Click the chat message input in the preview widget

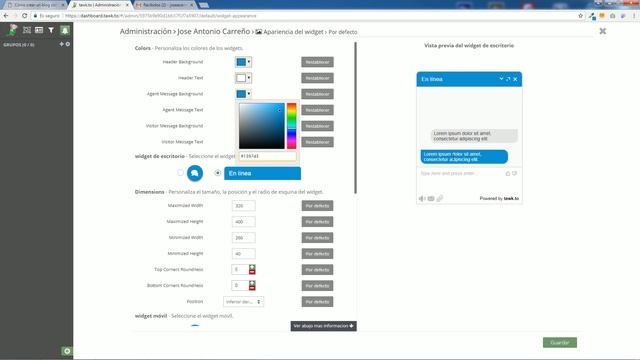461,173
